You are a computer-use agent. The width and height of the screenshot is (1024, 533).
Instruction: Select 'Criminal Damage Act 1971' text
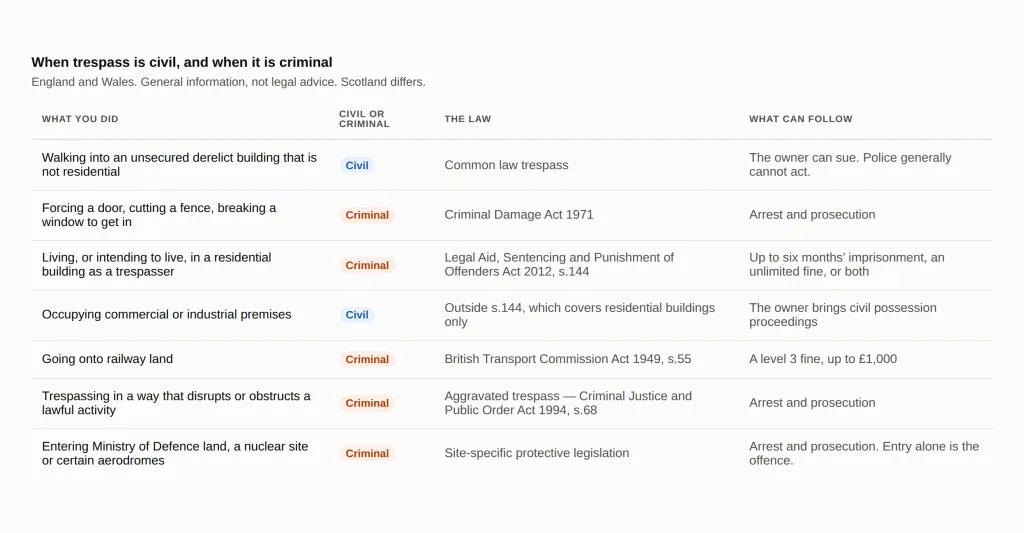pos(519,215)
